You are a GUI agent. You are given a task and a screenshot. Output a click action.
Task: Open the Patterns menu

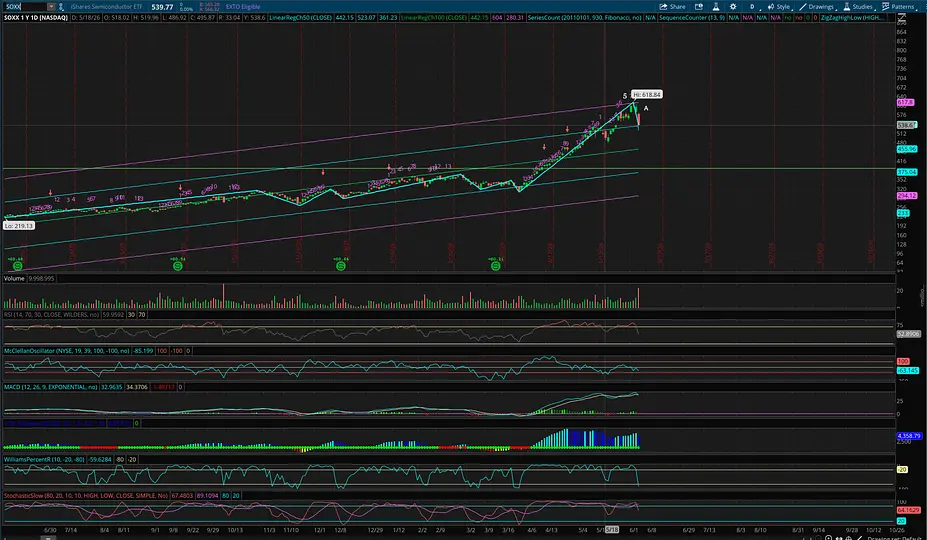click(899, 7)
